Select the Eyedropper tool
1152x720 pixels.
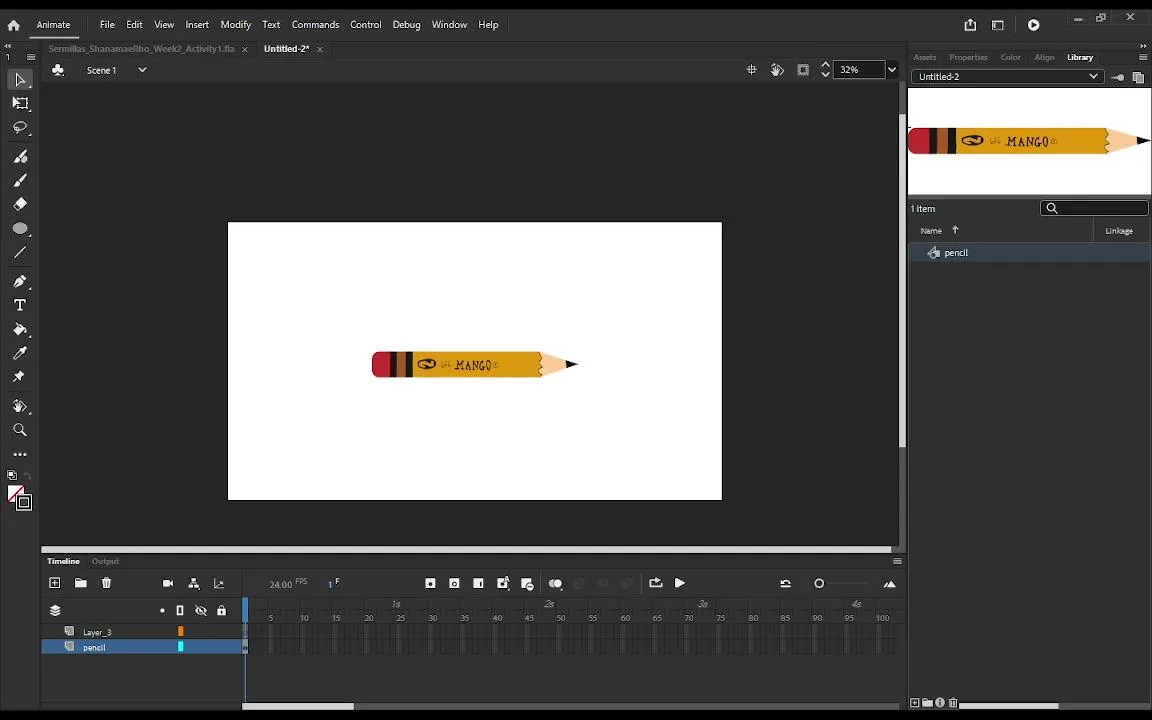point(20,353)
